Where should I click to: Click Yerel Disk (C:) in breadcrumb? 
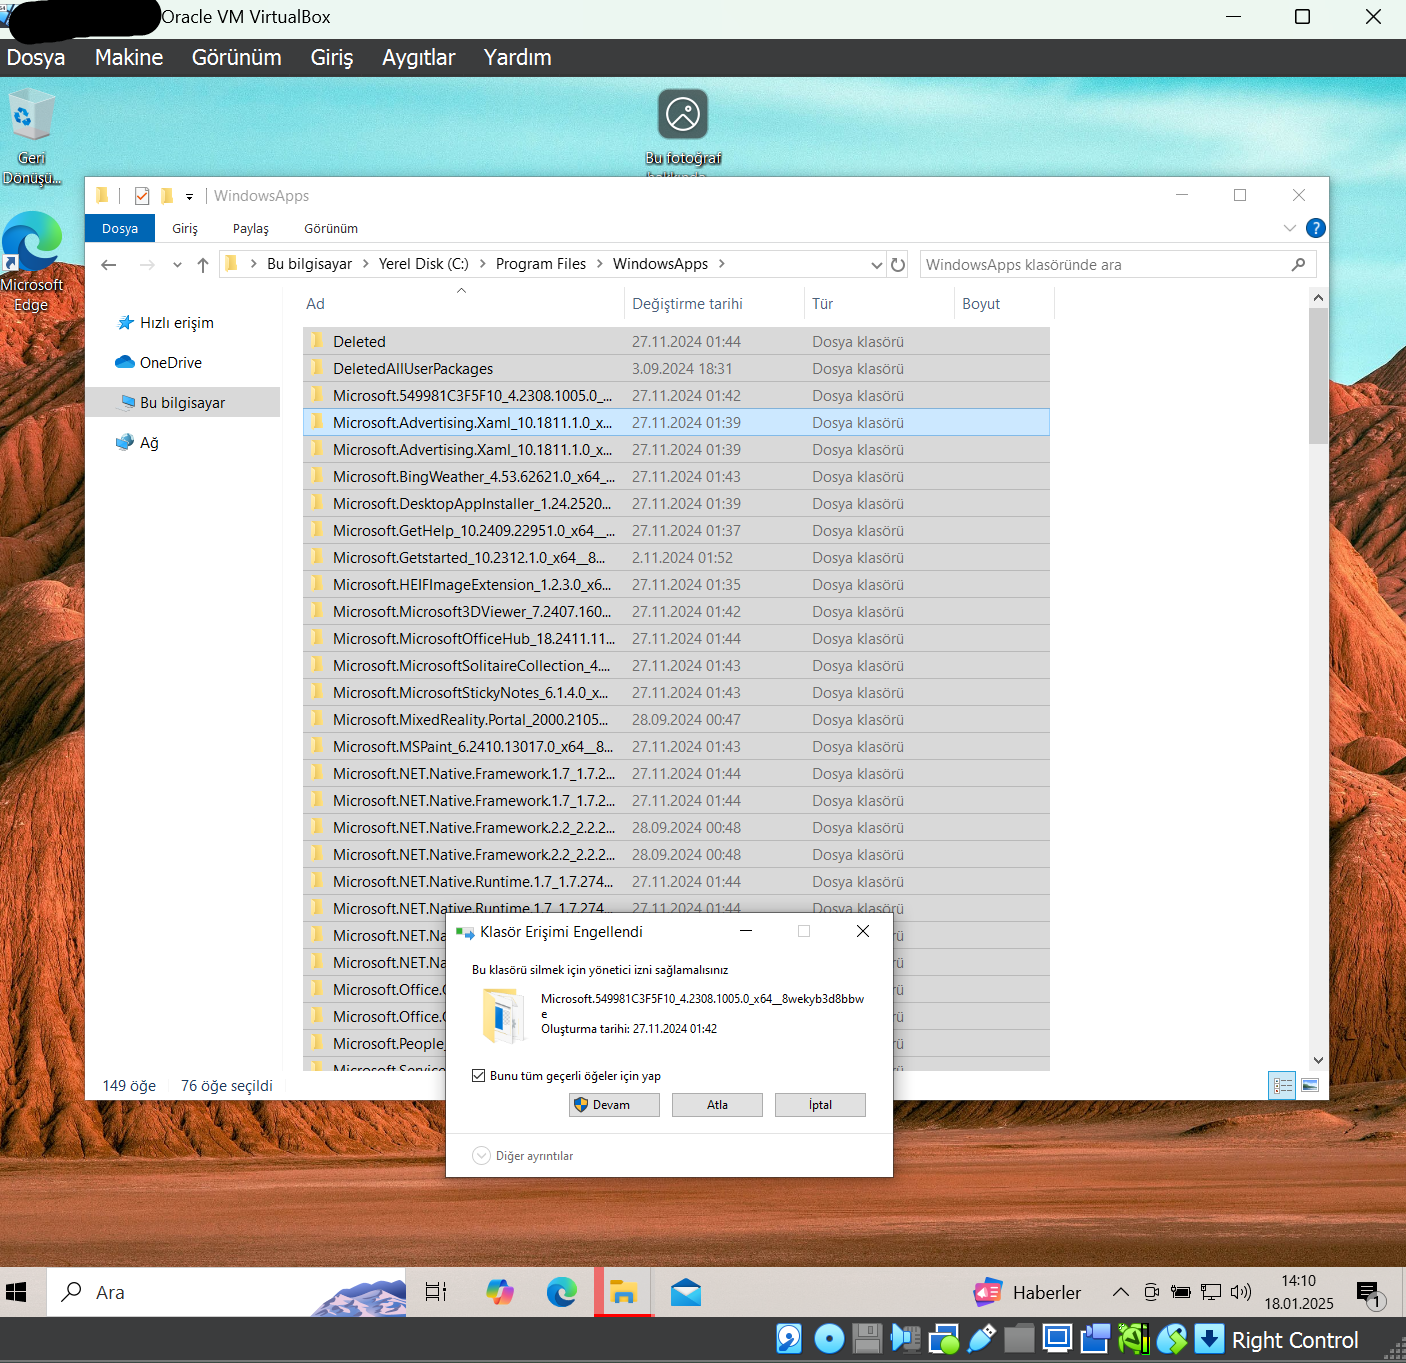[423, 264]
